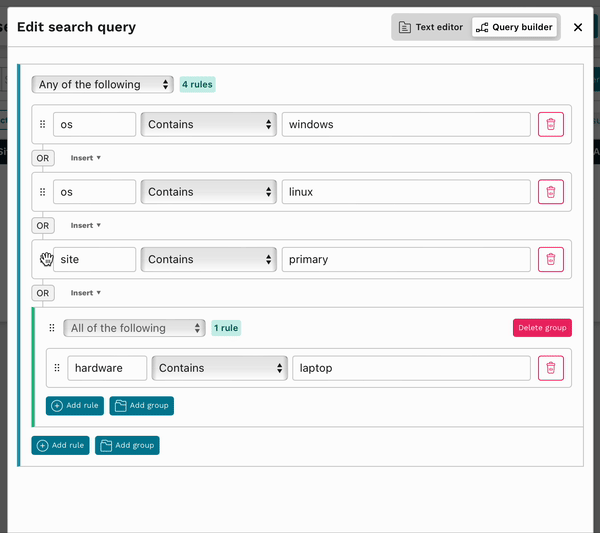Open Contains operator dropdown for linux rule

point(209,192)
